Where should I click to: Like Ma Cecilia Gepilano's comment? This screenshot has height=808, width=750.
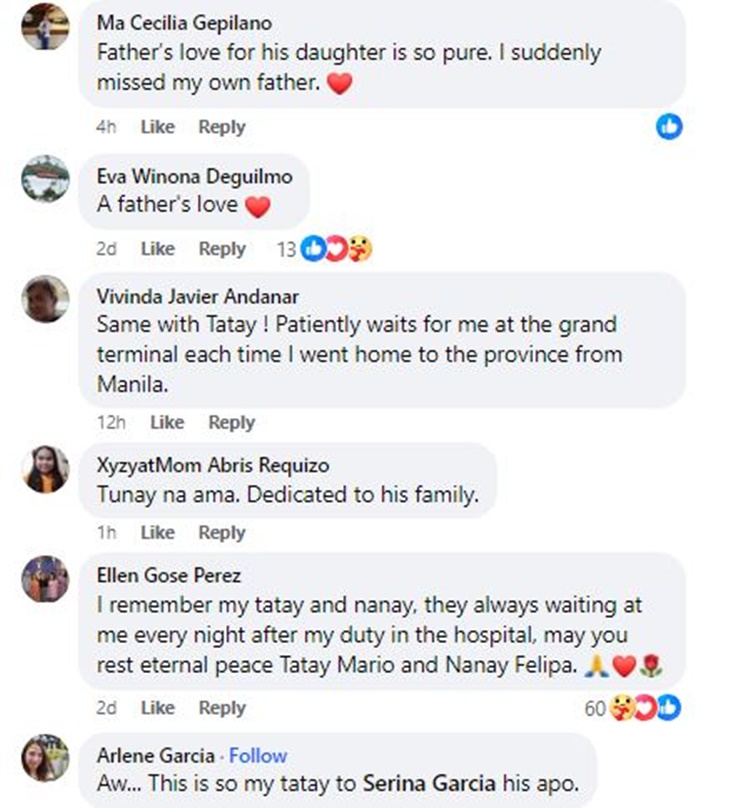point(157,127)
